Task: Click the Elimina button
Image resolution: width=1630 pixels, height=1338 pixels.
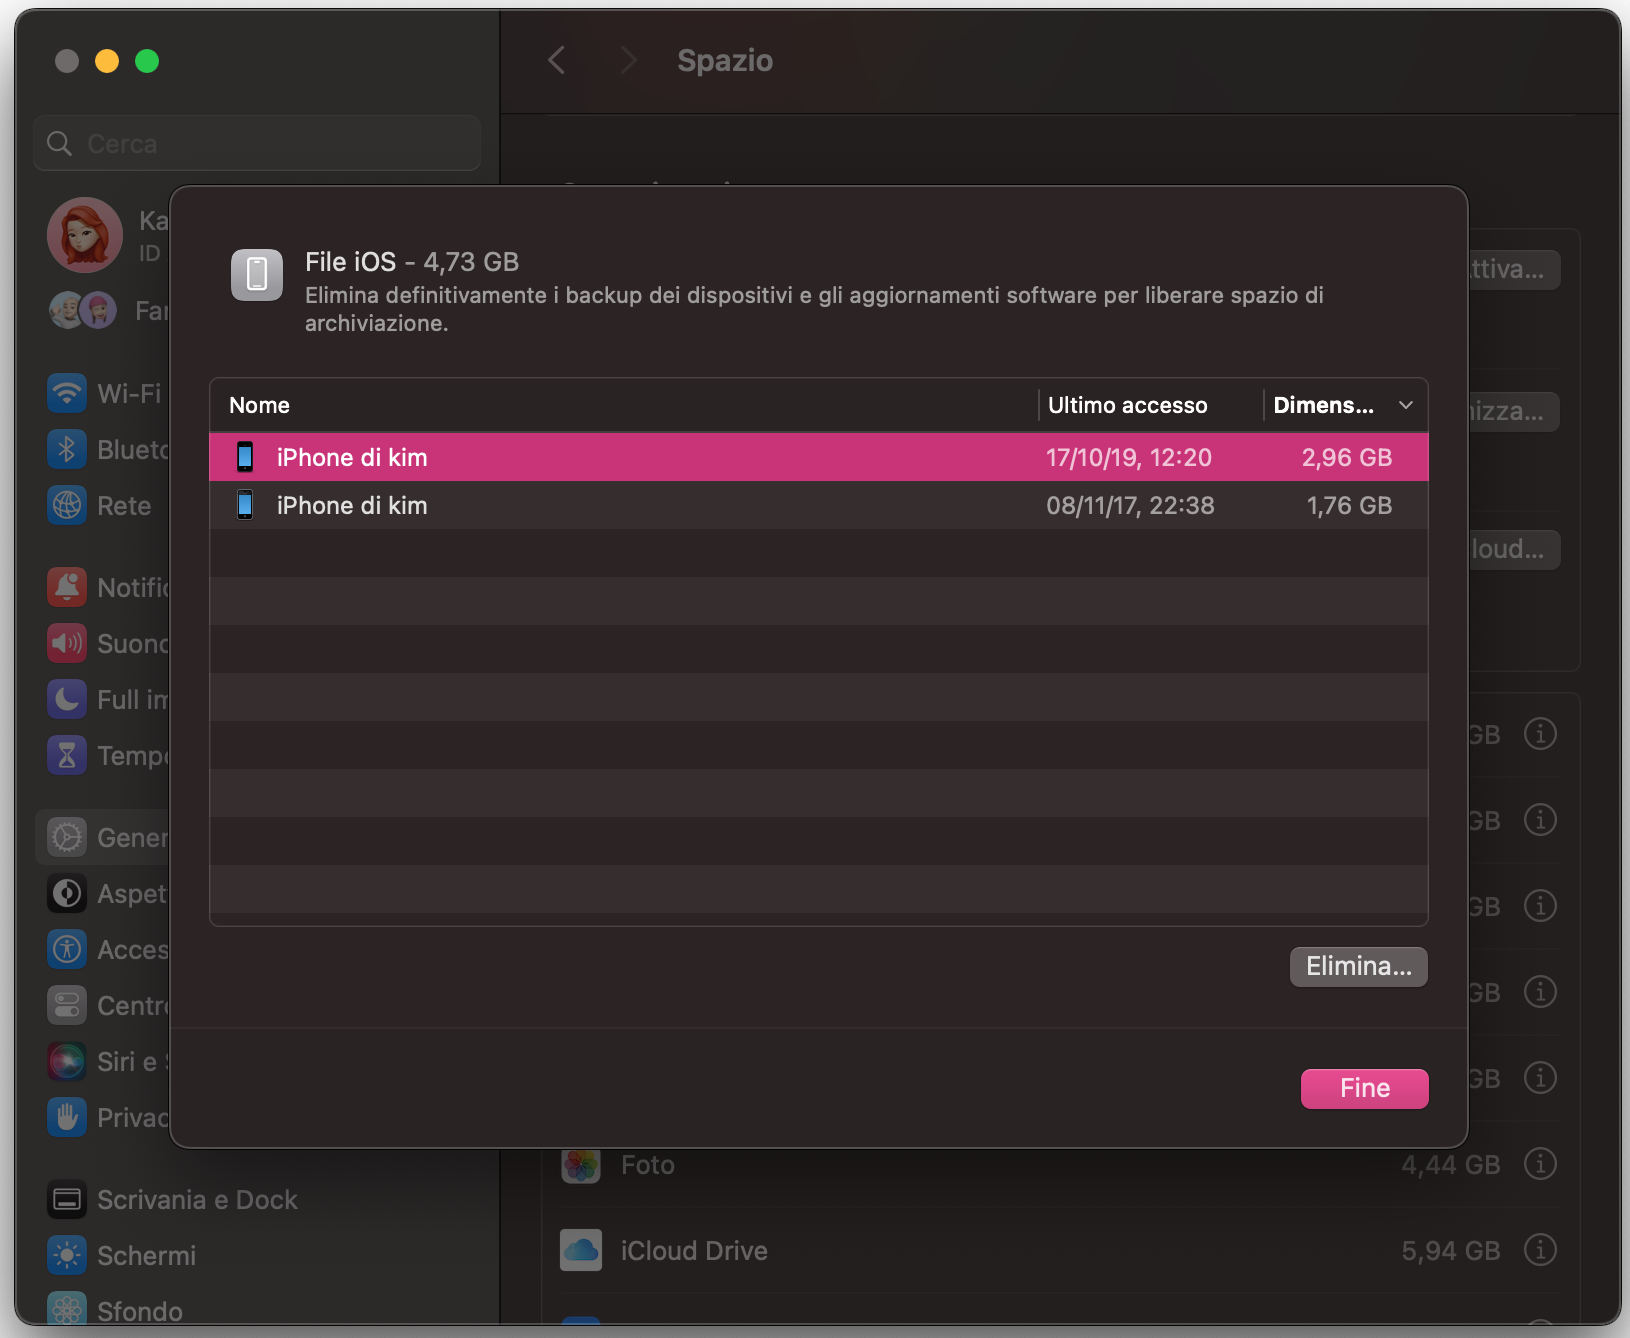Action: tap(1358, 966)
